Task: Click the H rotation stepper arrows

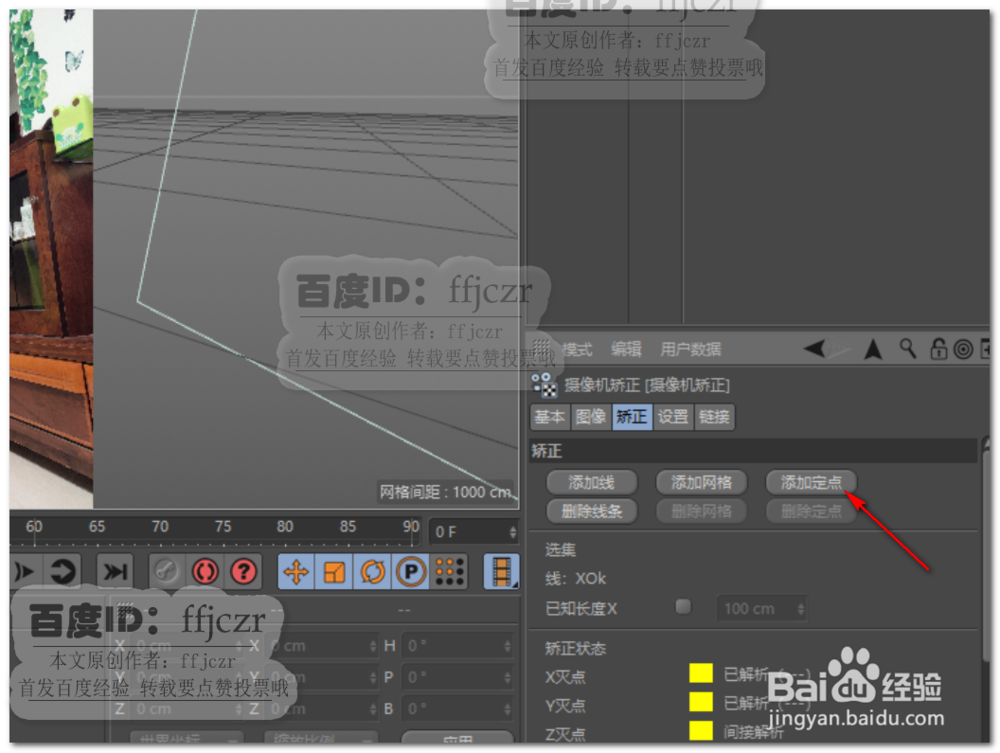Action: 508,646
